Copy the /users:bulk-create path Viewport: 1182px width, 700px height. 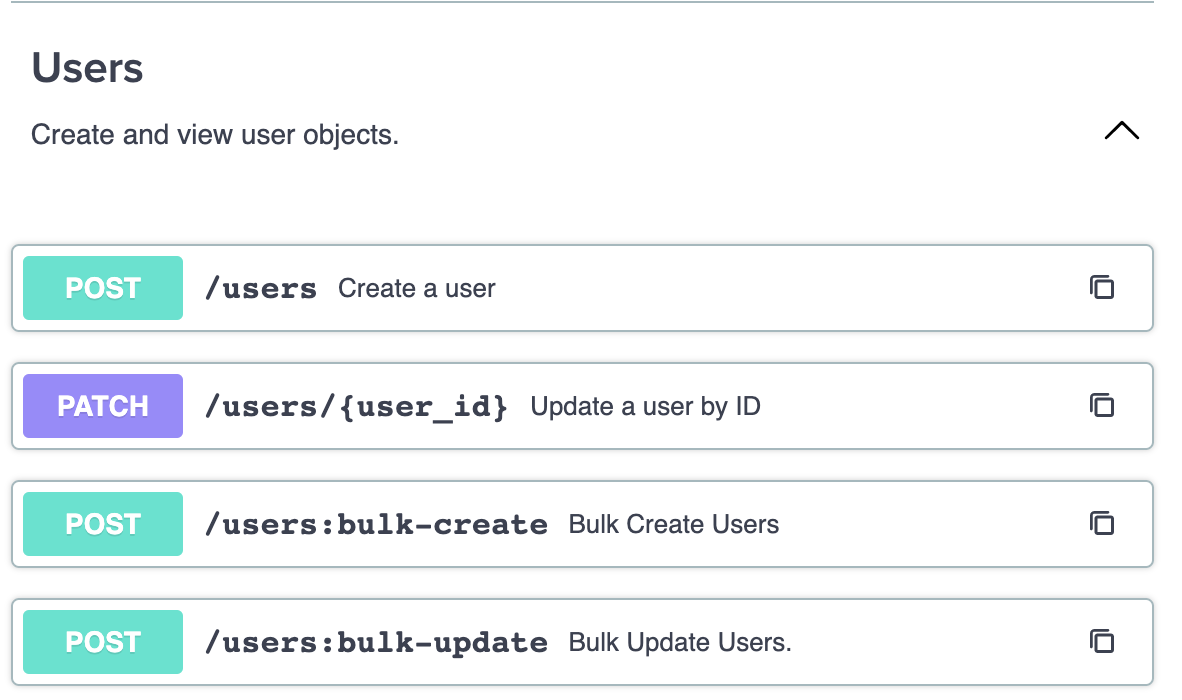pyautogui.click(x=1101, y=524)
